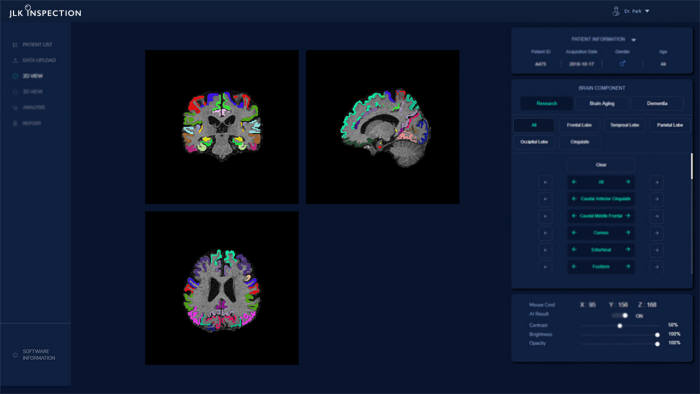The height and width of the screenshot is (394, 700).
Task: Click the far-right square button in the Cuneus row
Action: [x=657, y=233]
